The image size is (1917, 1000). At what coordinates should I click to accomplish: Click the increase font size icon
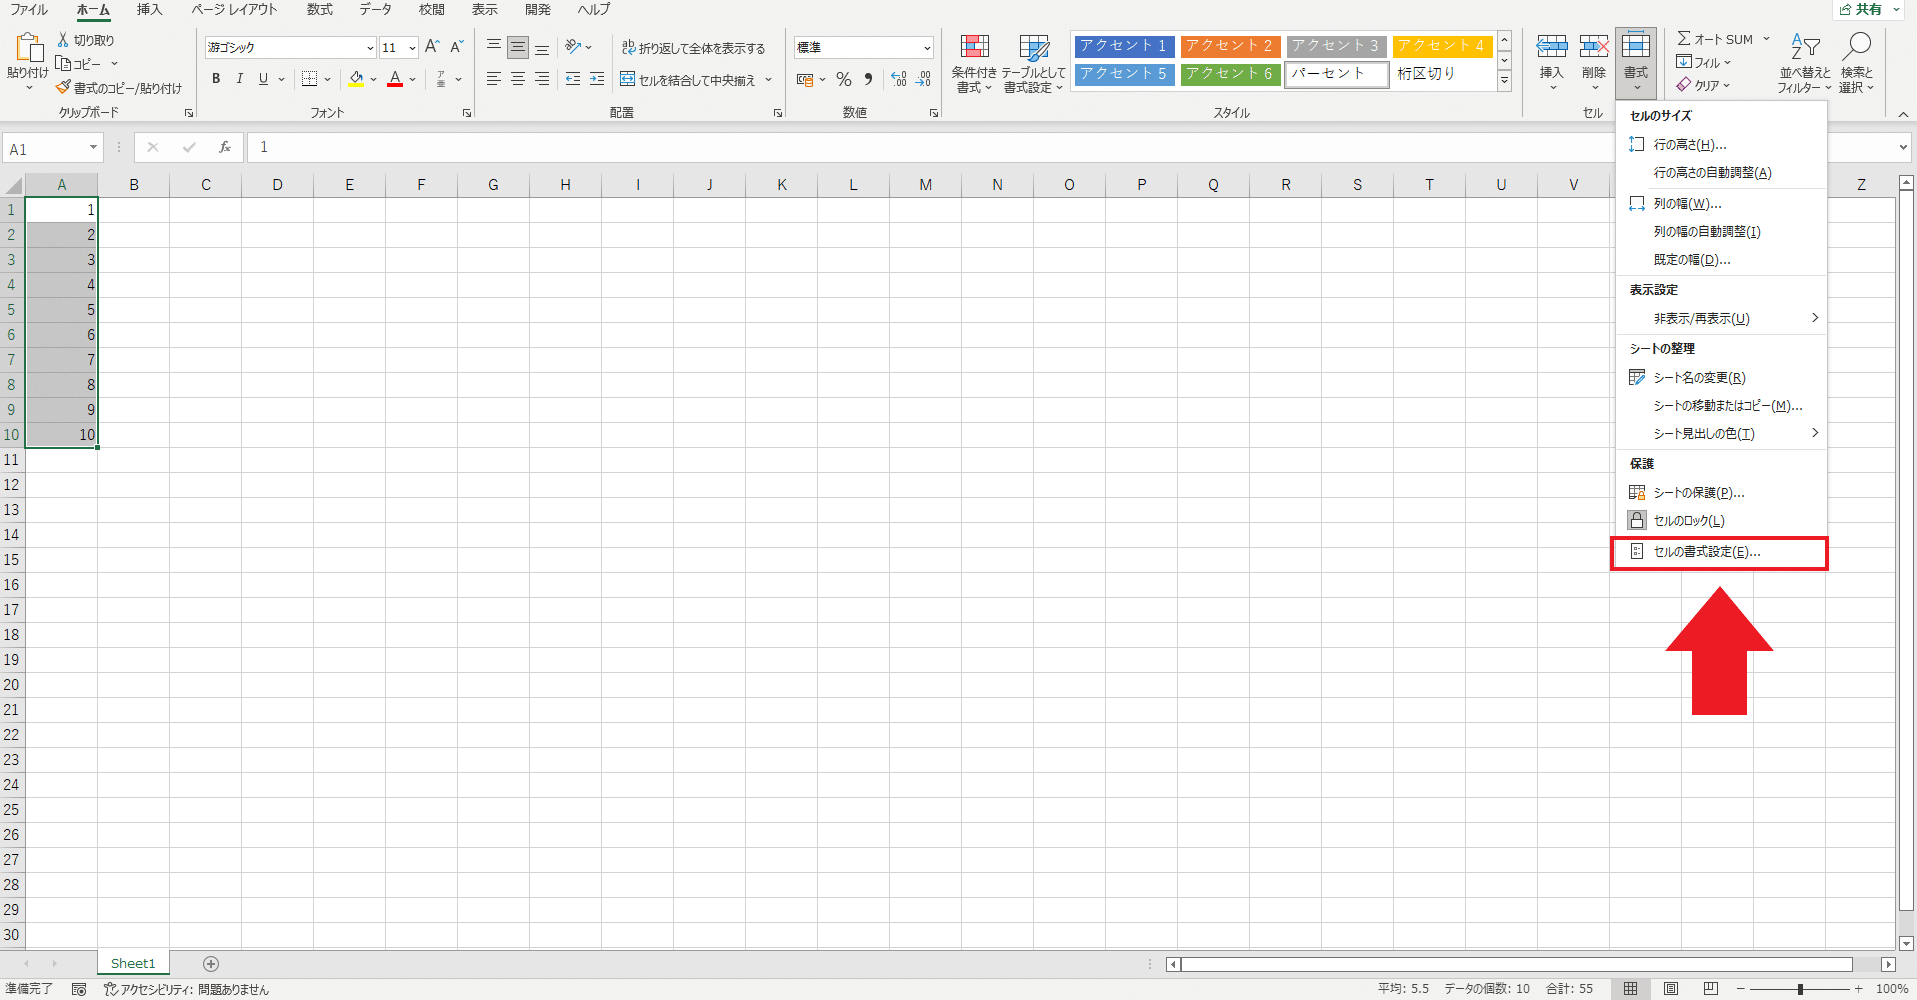coord(432,47)
